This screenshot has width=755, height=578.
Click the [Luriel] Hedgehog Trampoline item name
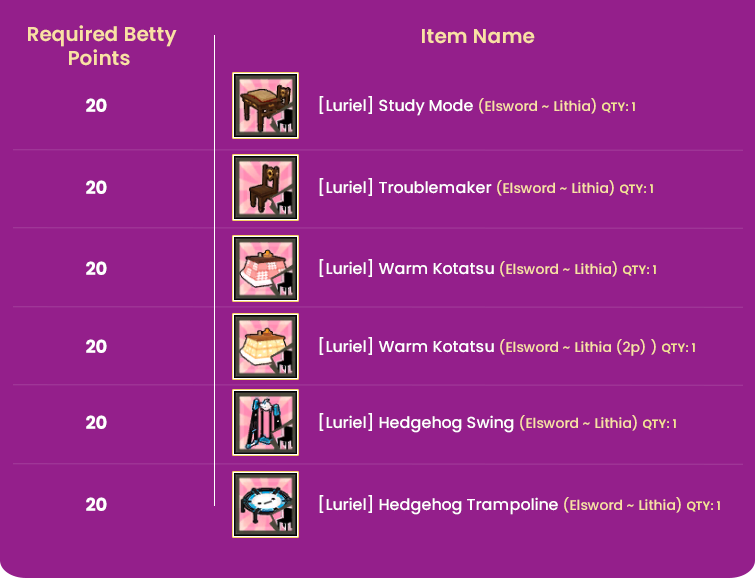click(437, 505)
